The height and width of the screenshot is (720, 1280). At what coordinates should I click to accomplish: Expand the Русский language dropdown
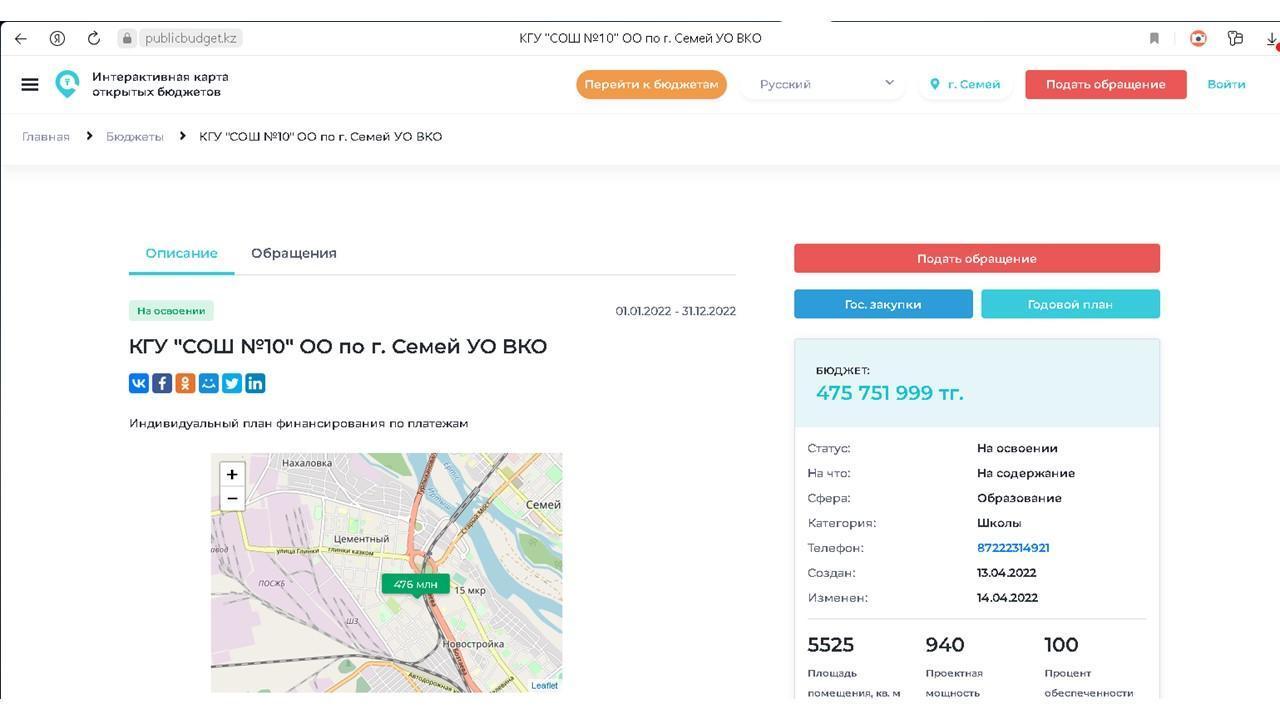[823, 84]
